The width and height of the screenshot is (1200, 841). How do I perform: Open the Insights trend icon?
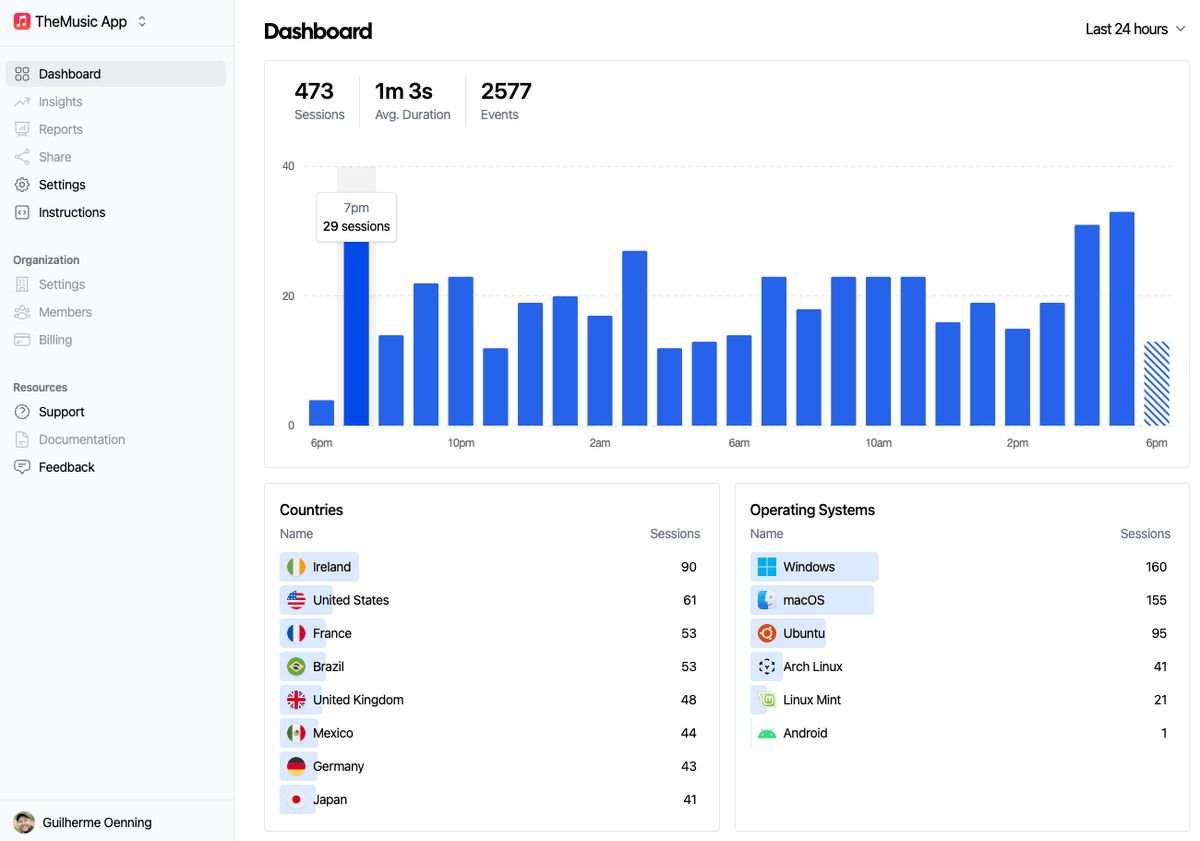tap(20, 101)
